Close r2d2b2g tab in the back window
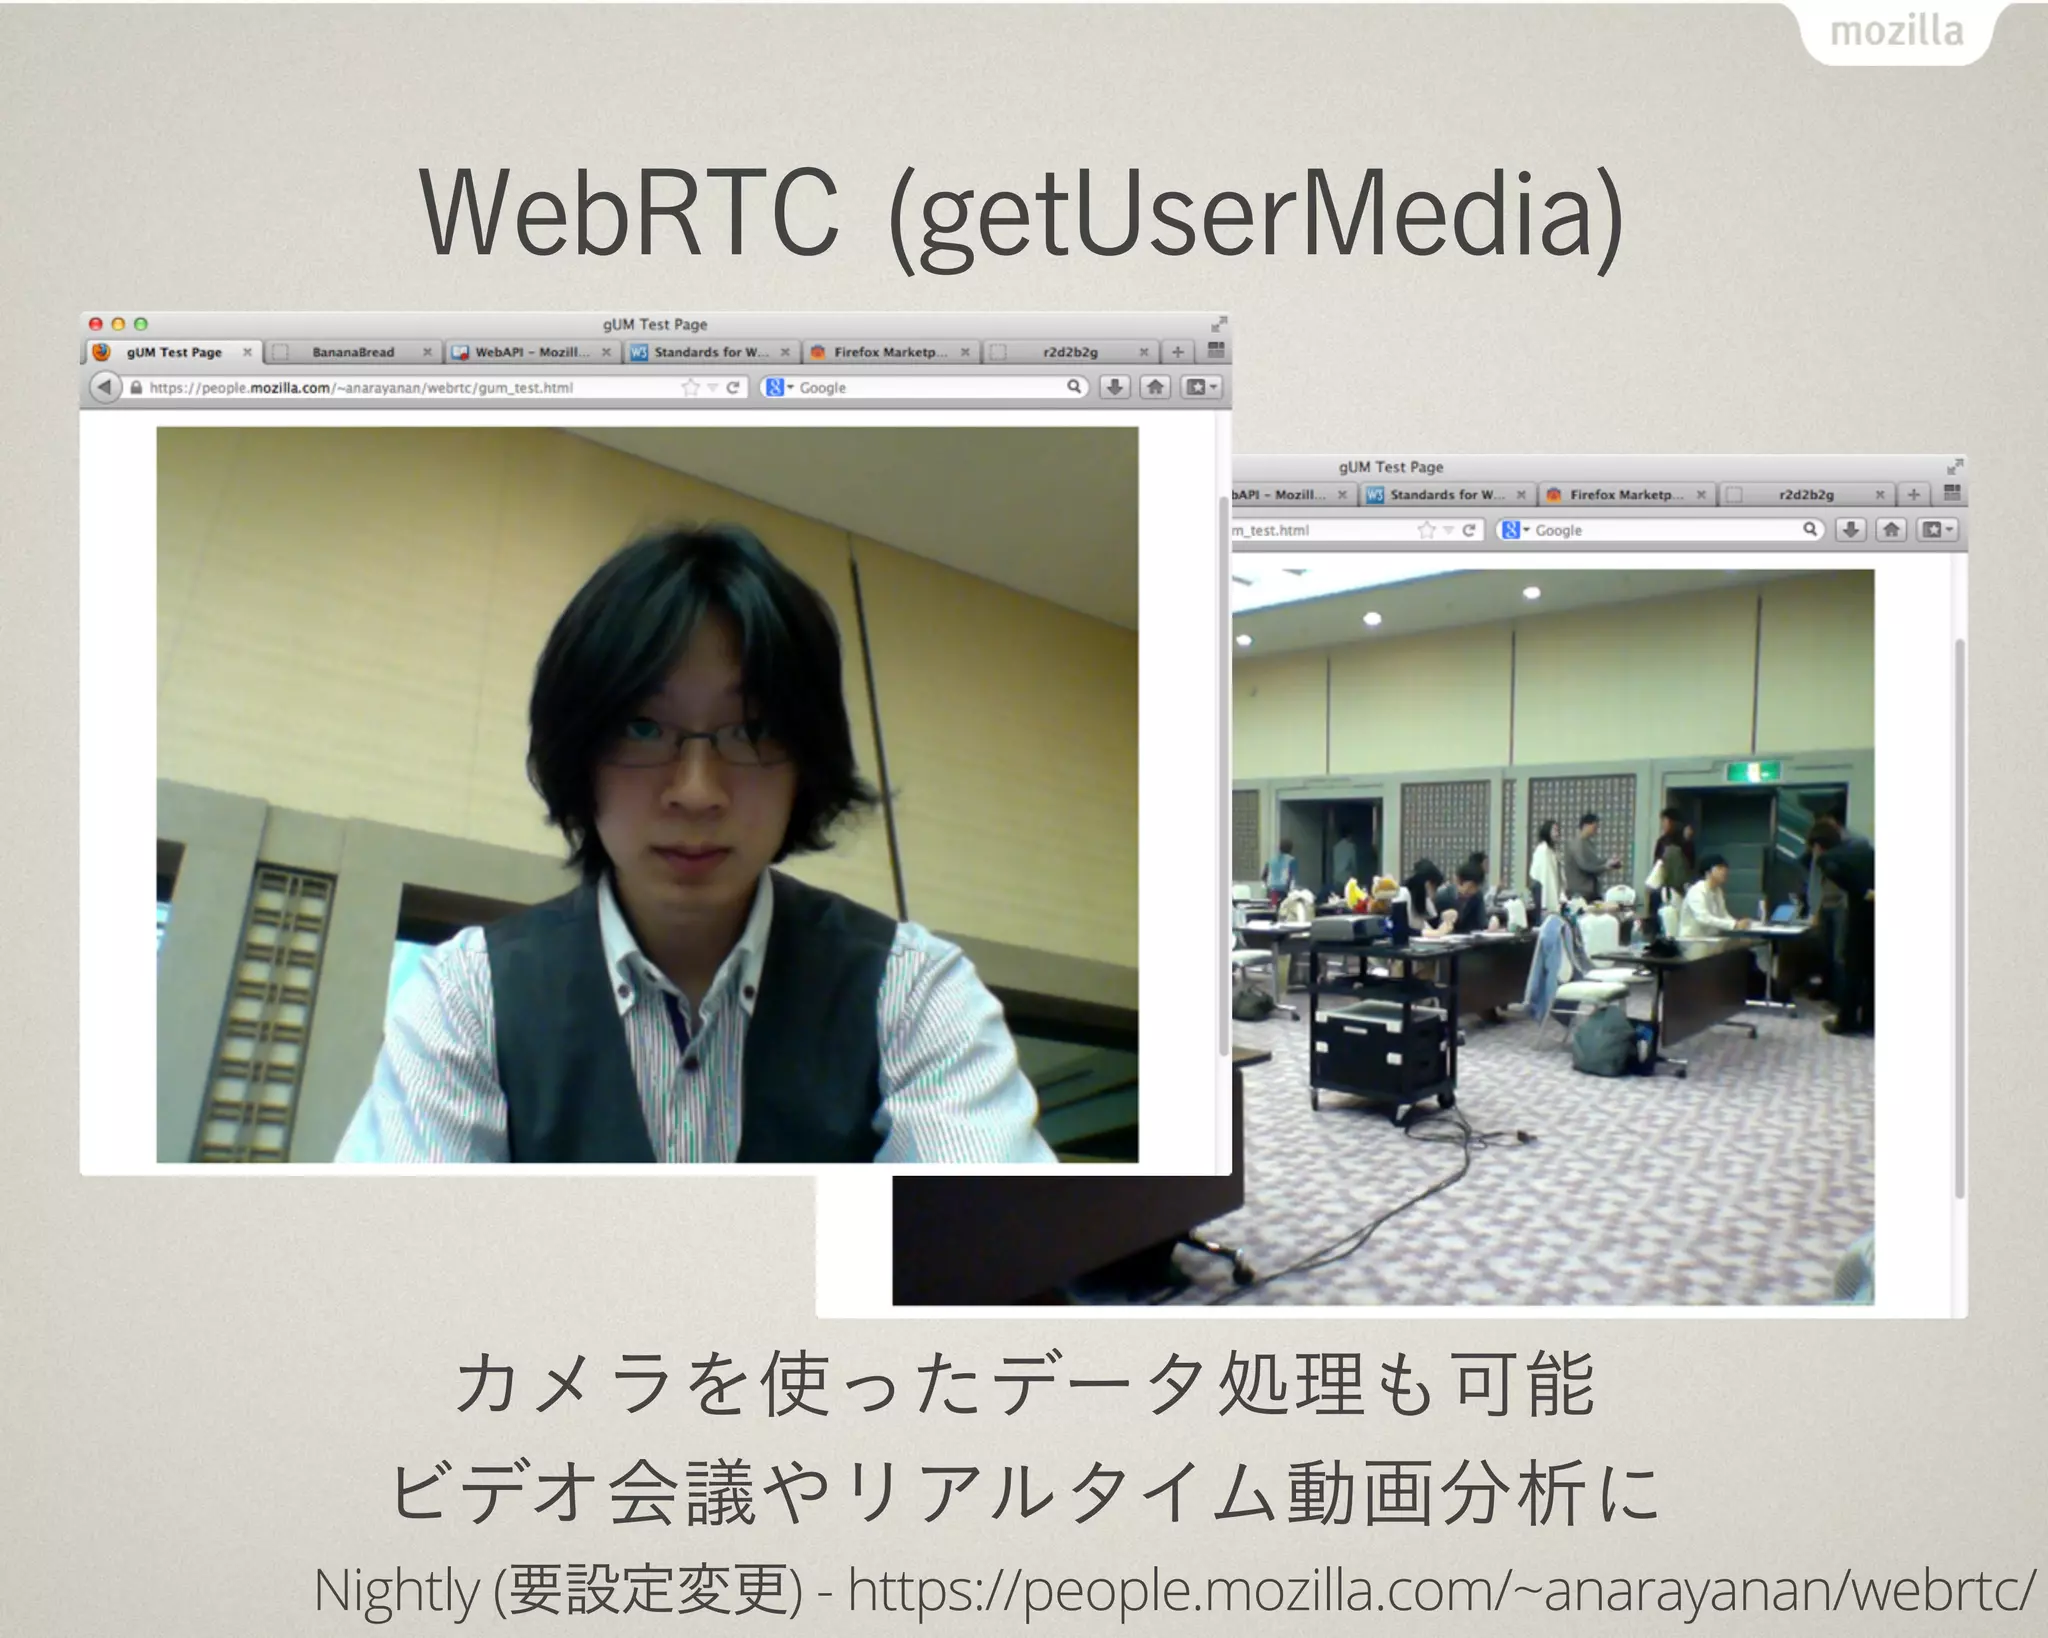 click(1879, 495)
